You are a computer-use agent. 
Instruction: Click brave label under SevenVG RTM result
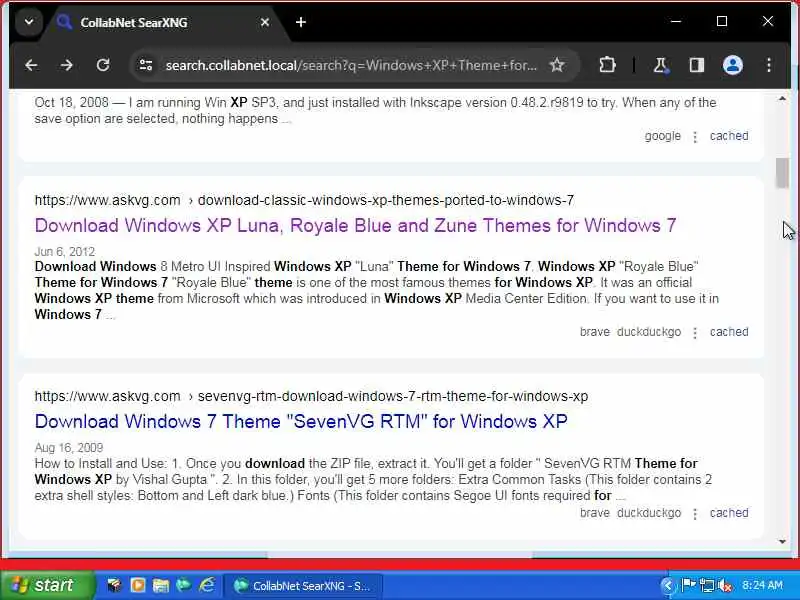(595, 513)
